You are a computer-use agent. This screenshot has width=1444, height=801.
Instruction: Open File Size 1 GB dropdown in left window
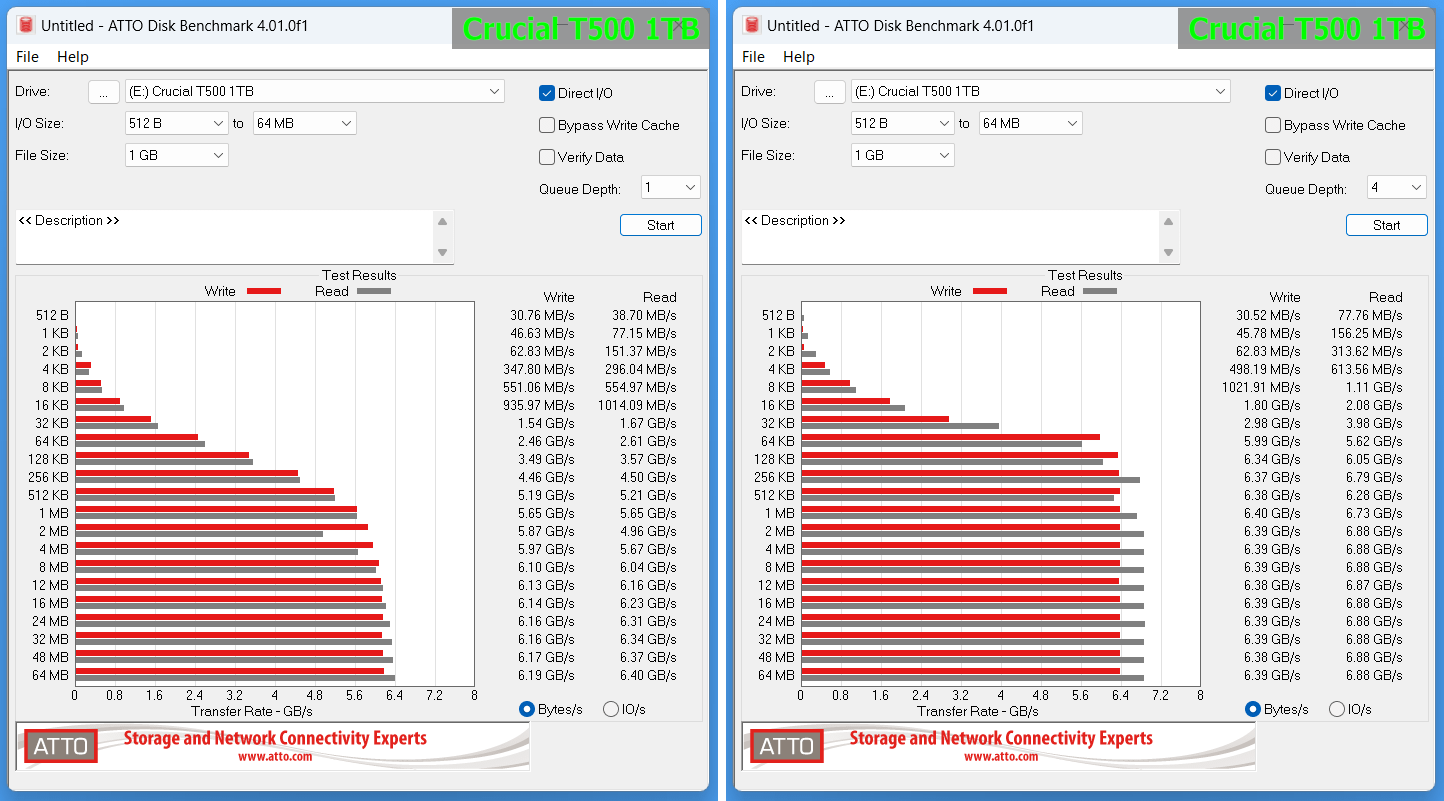point(177,155)
